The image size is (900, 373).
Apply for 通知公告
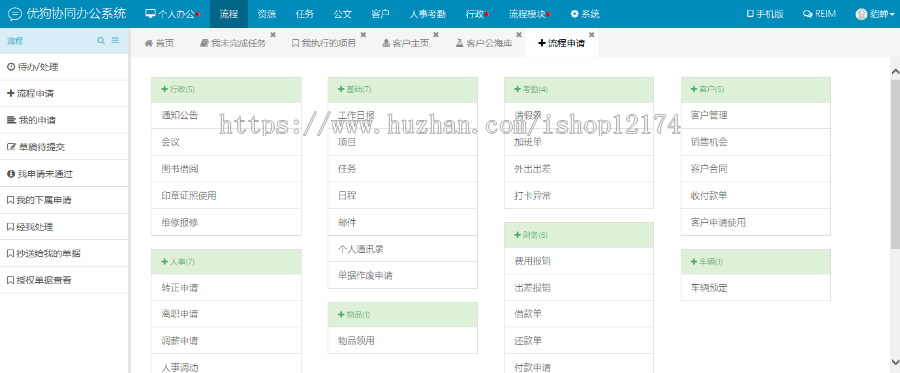point(226,115)
